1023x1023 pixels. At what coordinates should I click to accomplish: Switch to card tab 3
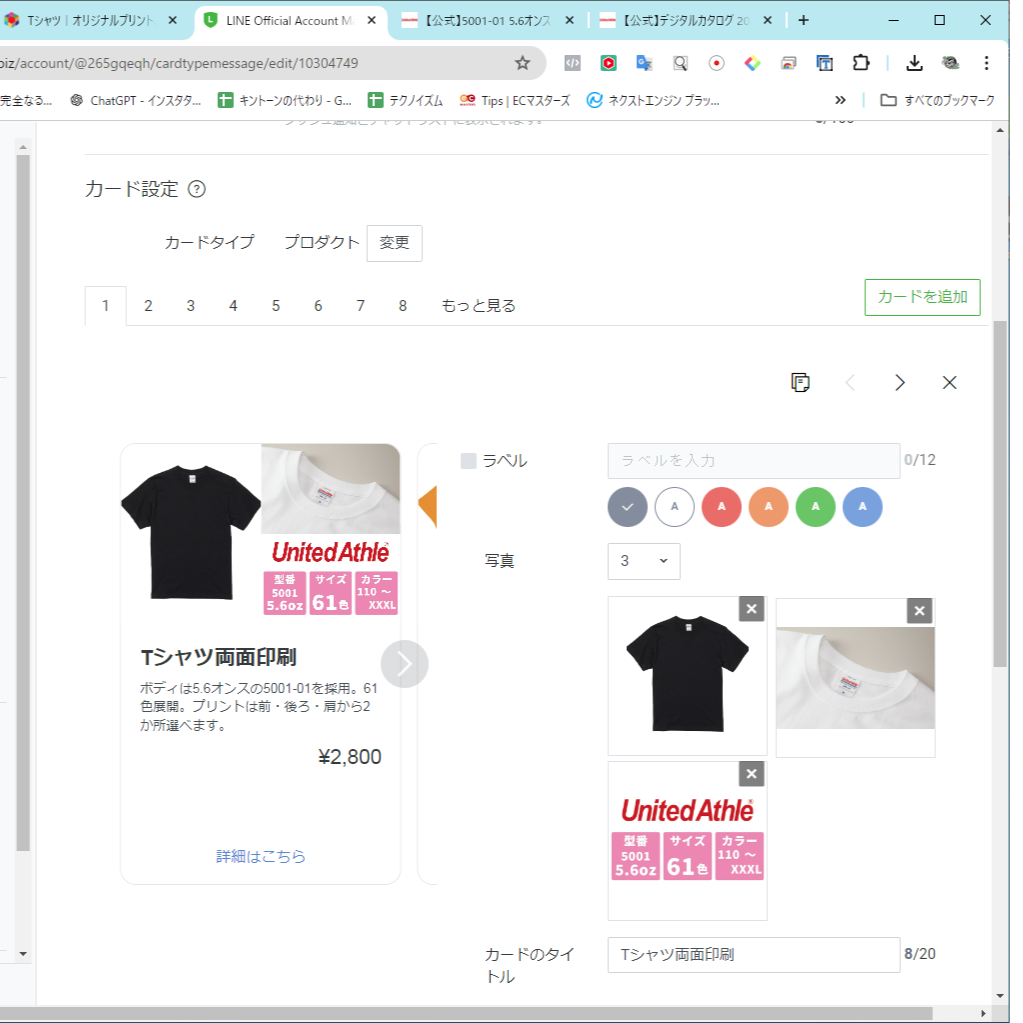click(x=191, y=305)
